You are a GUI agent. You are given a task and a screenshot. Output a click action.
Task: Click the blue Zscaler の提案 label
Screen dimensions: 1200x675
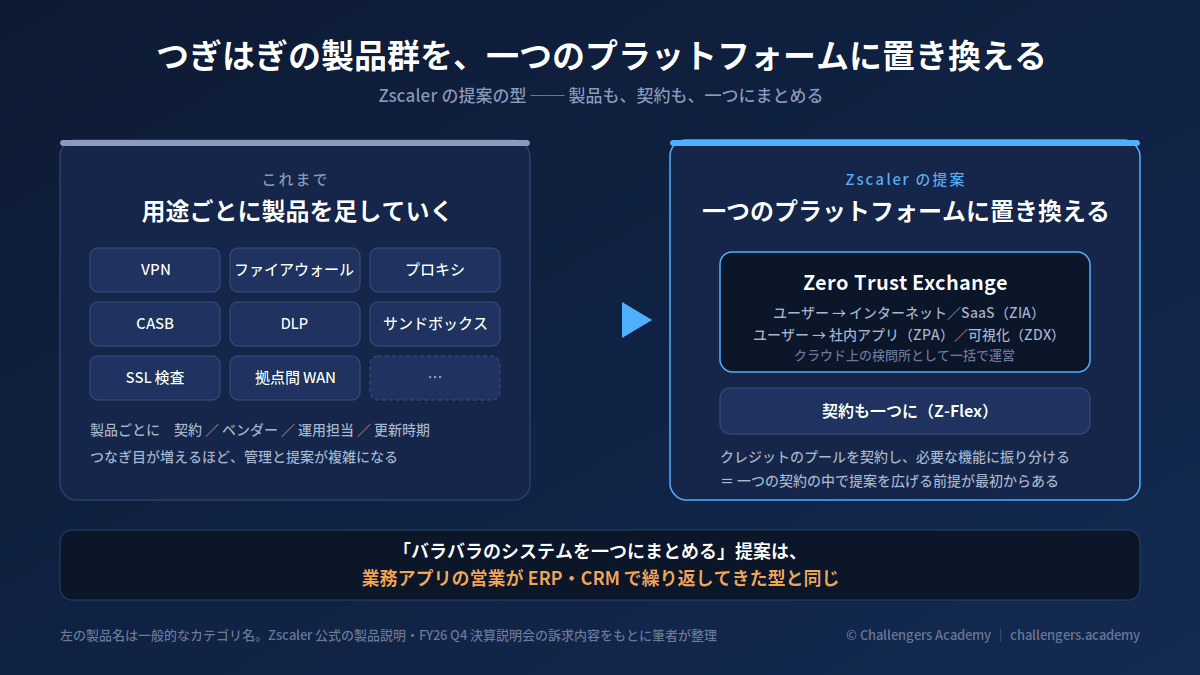[x=905, y=180]
